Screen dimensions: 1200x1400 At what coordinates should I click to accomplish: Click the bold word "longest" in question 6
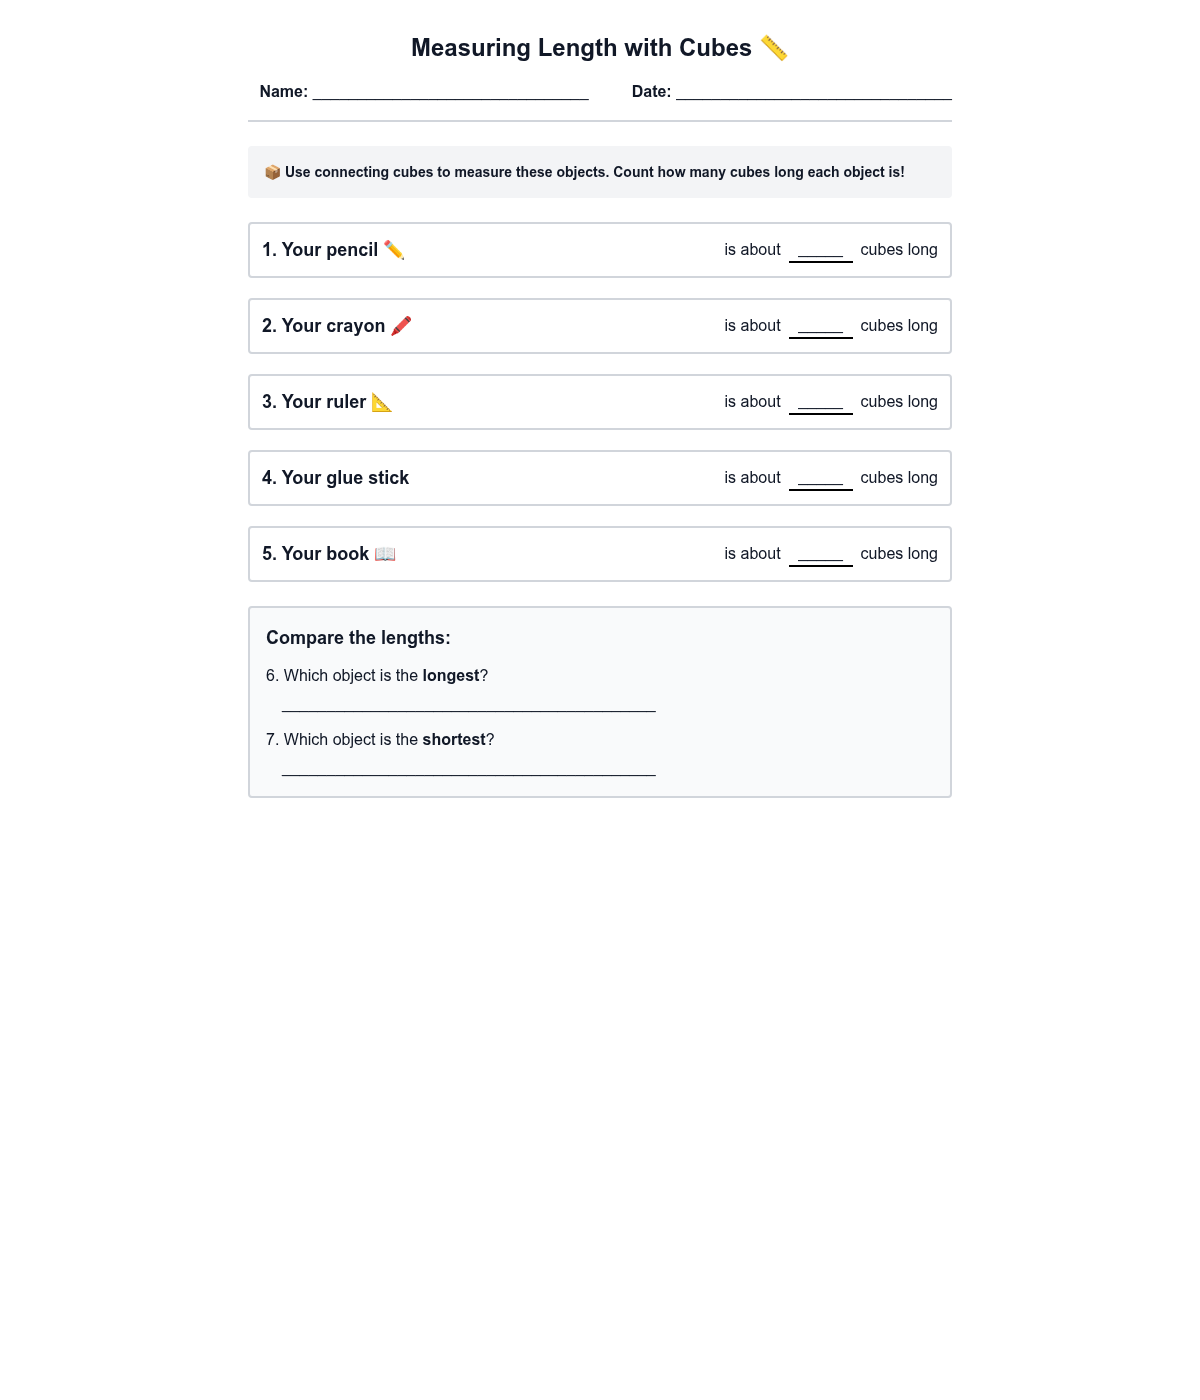(450, 676)
